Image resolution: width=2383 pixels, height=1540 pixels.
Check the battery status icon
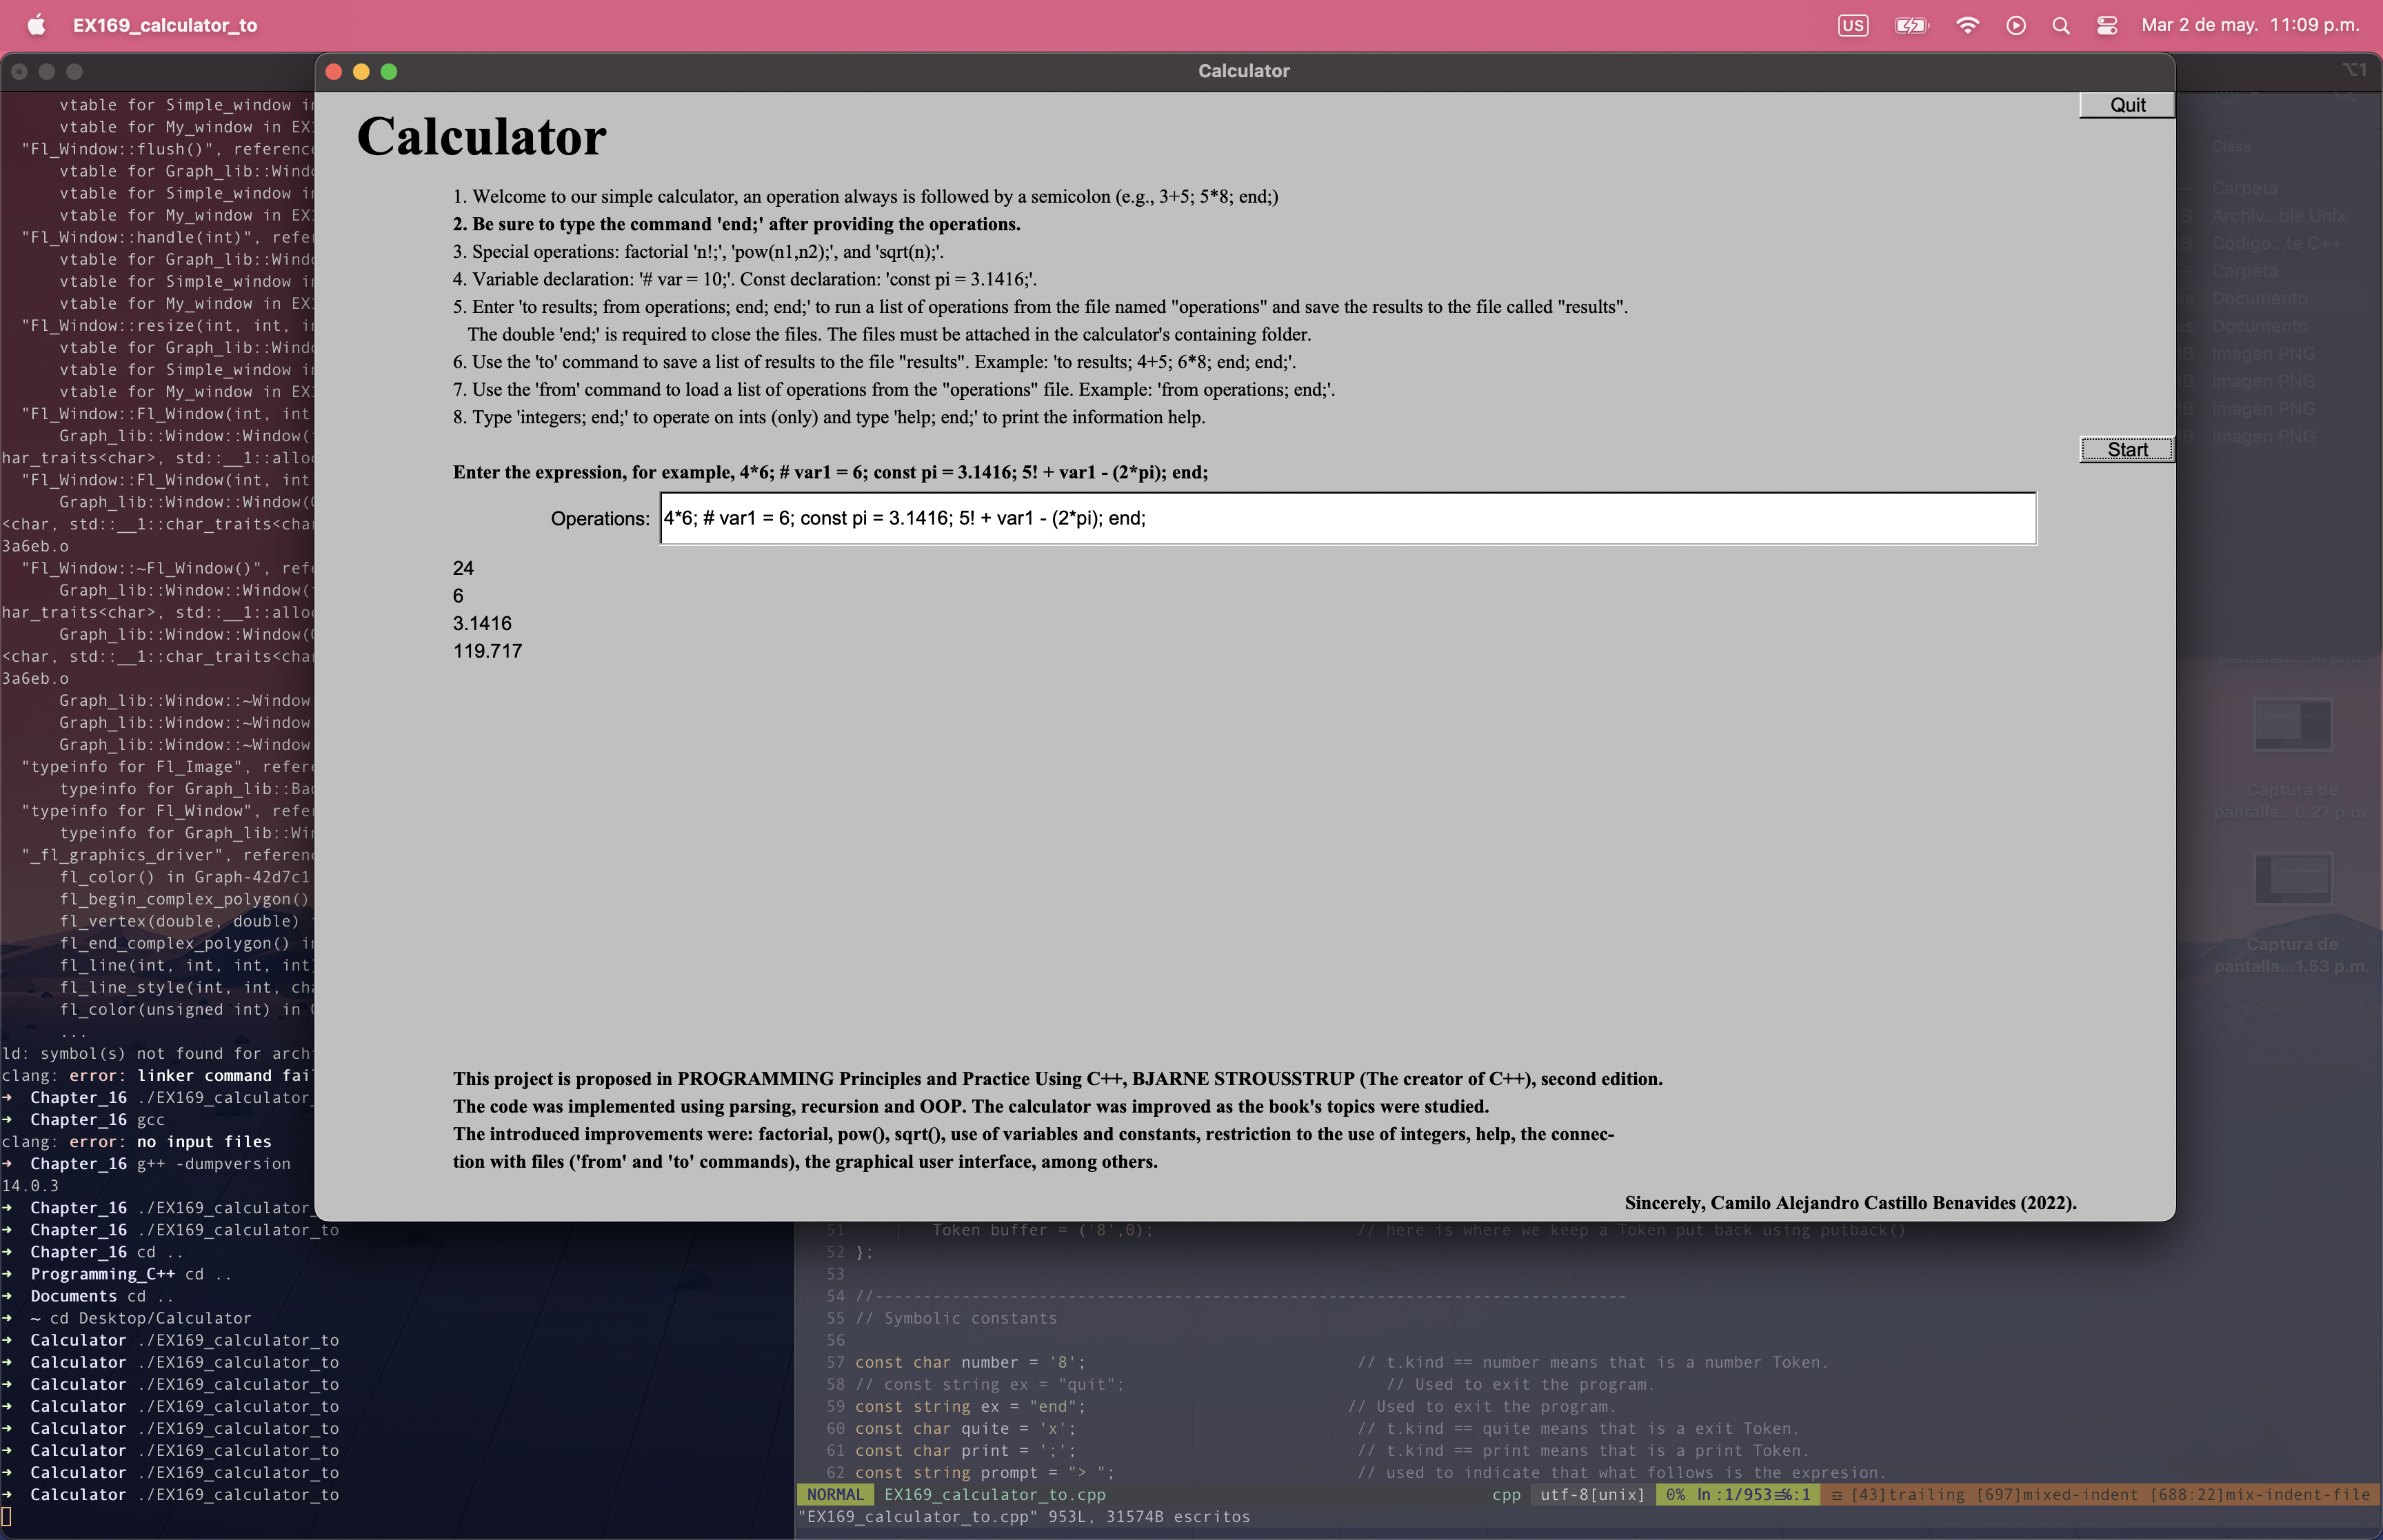click(1912, 25)
